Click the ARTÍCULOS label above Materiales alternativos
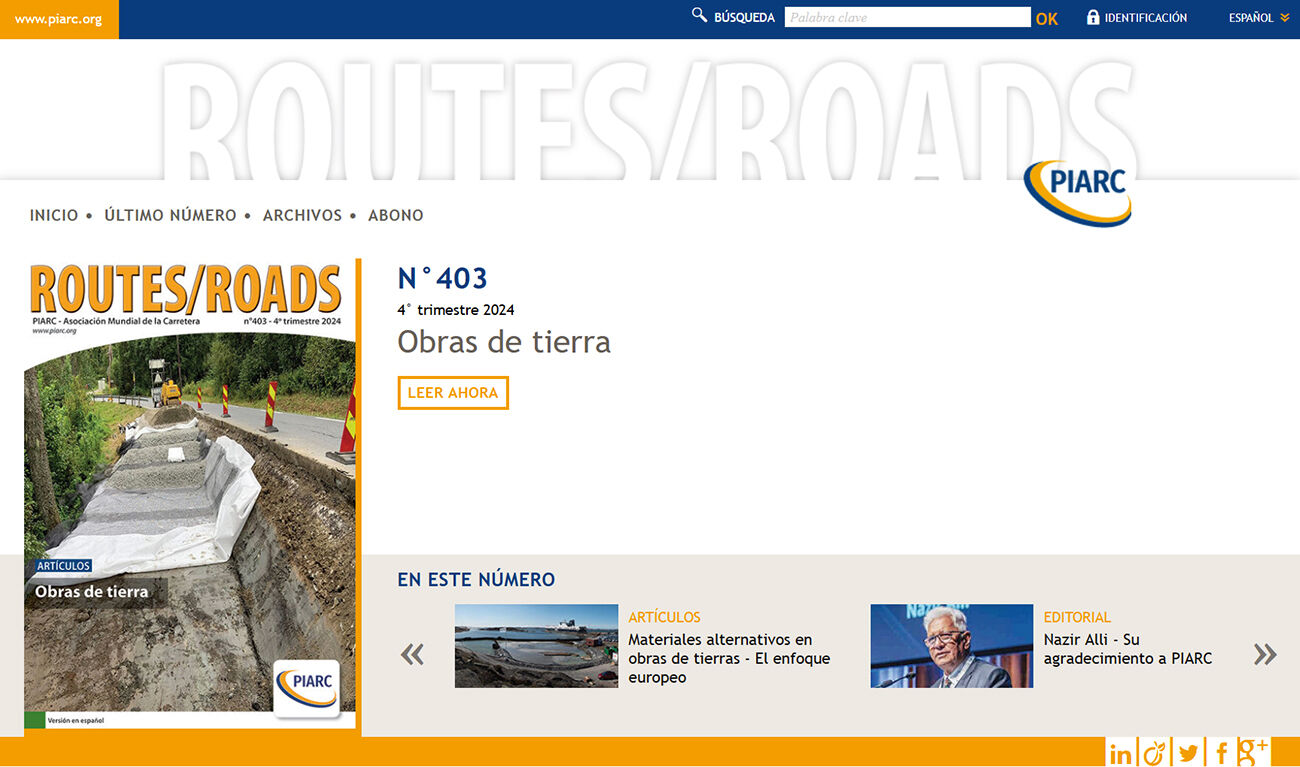Screen dimensions: 1300x767 pos(664,618)
